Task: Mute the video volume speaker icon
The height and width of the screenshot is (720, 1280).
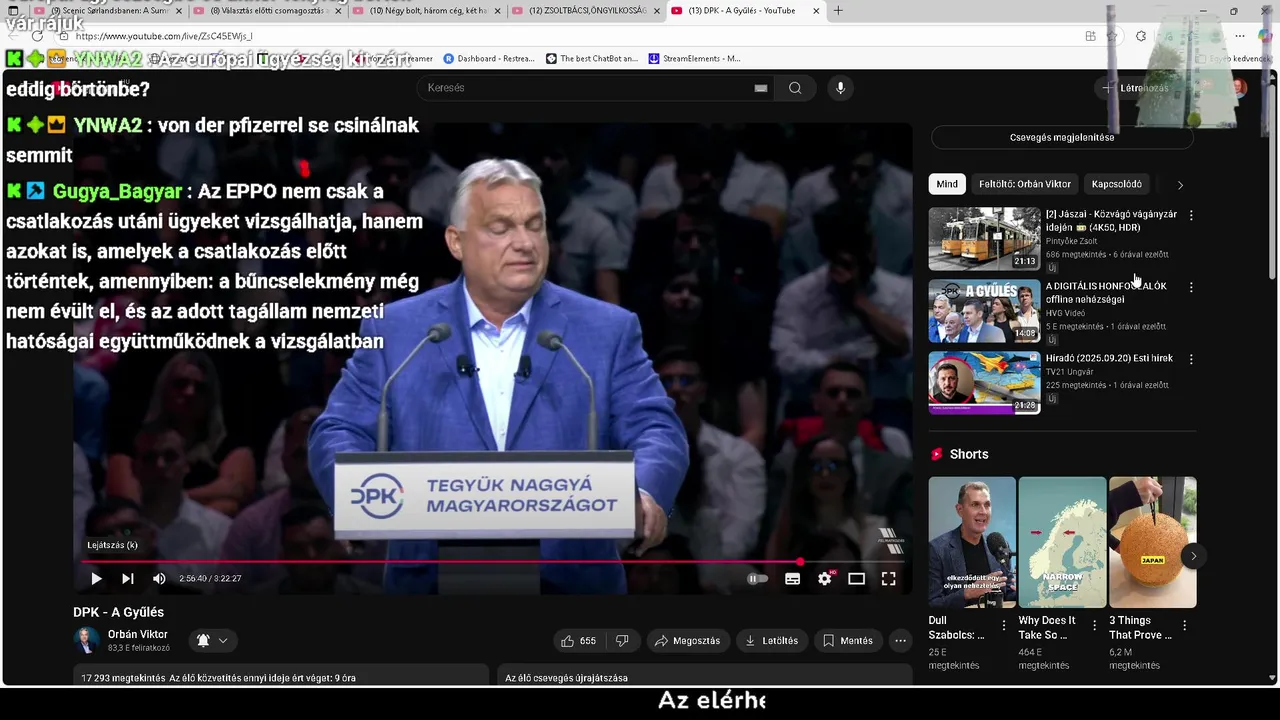Action: 159,578
